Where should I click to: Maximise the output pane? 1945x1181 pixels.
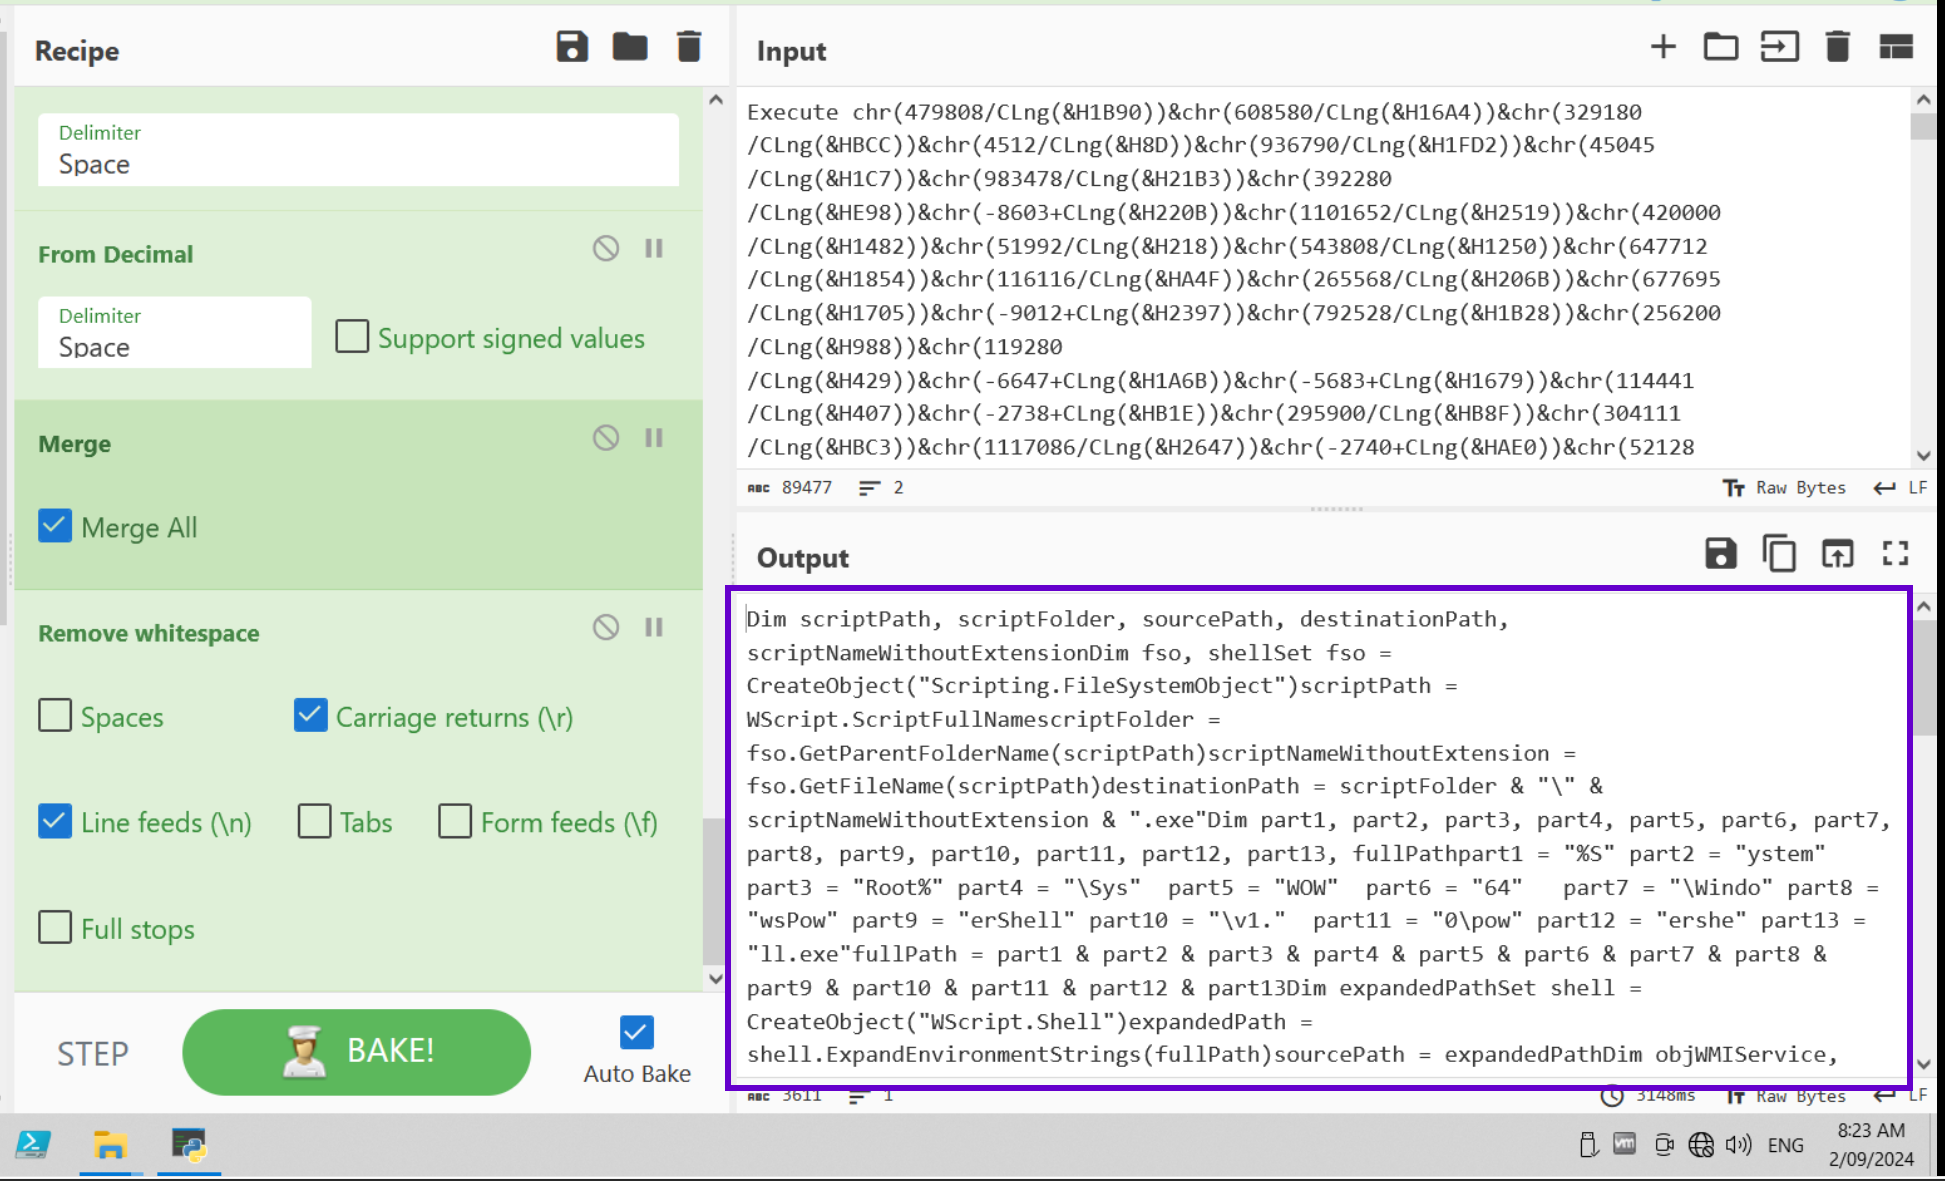point(1895,553)
